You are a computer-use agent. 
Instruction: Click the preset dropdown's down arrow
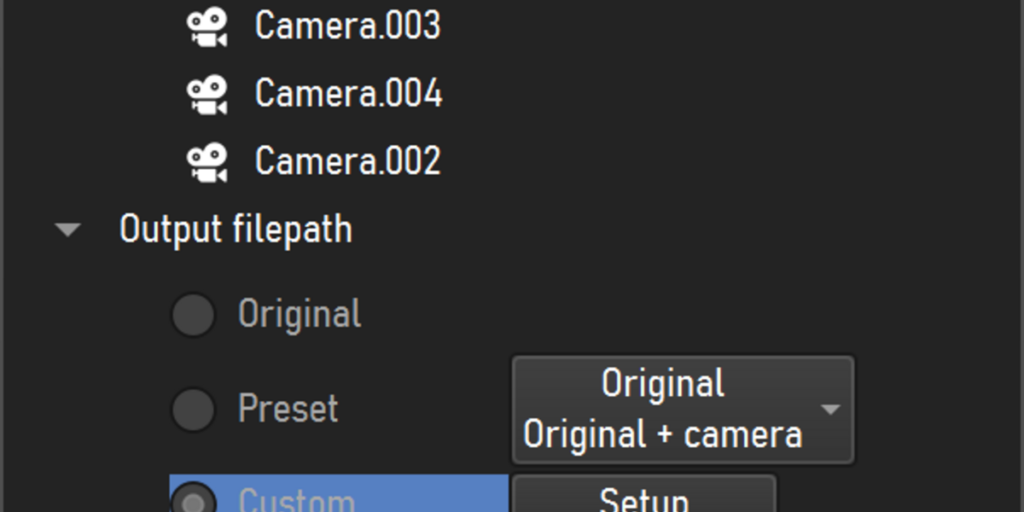(830, 410)
